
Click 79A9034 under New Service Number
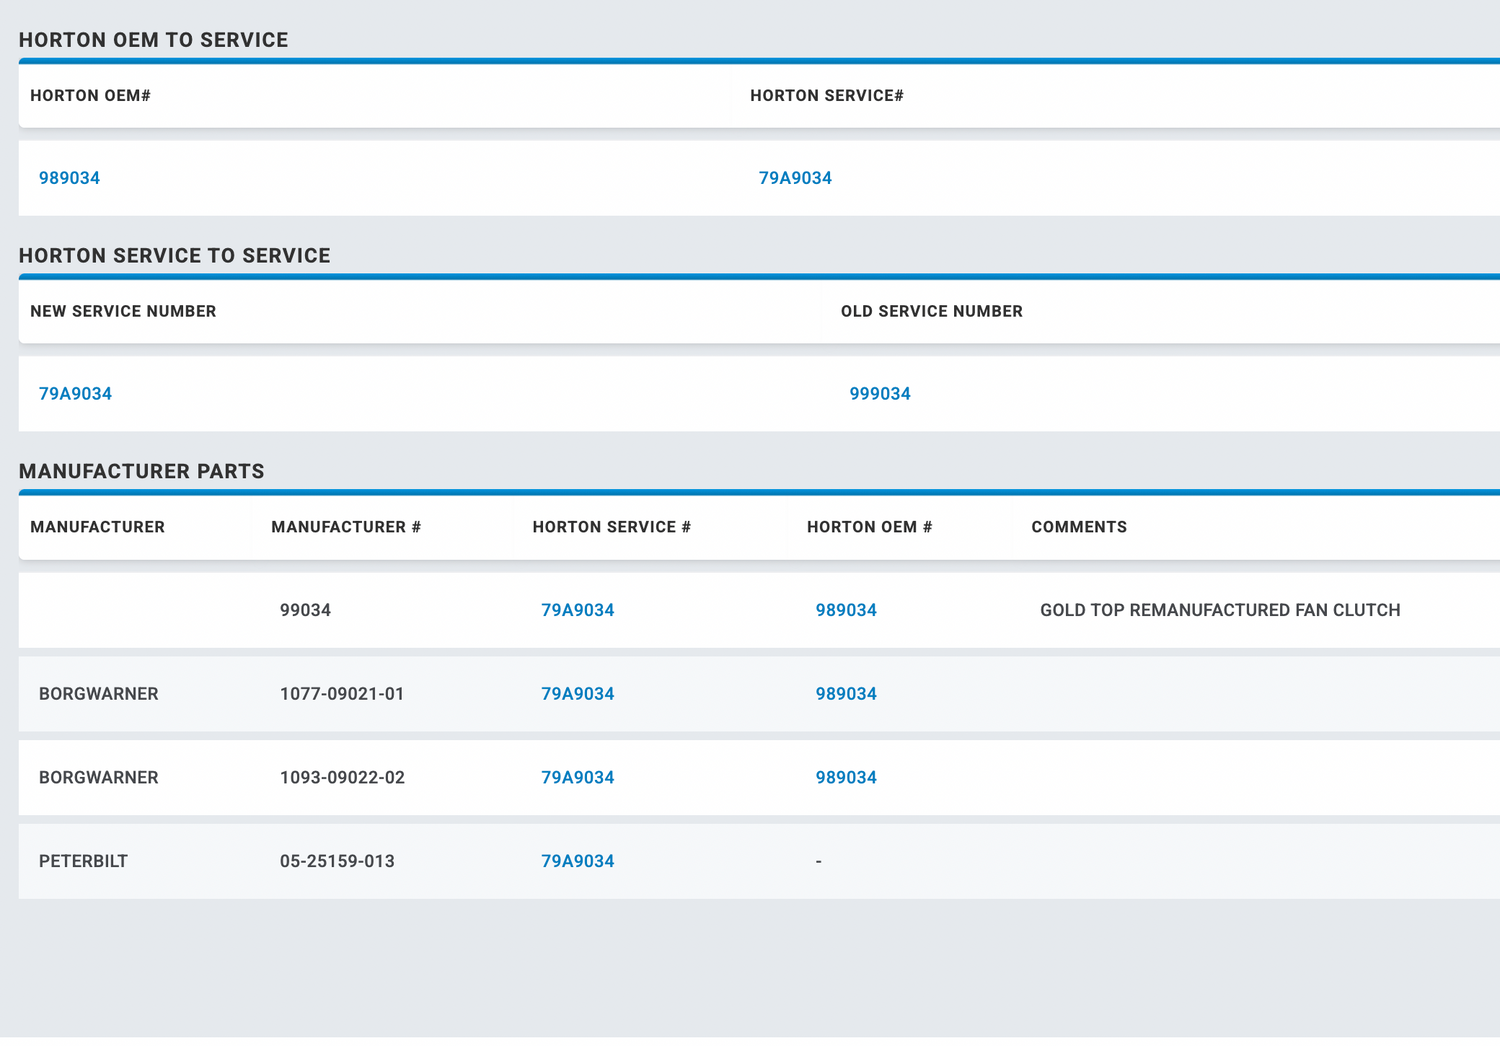[x=75, y=394]
